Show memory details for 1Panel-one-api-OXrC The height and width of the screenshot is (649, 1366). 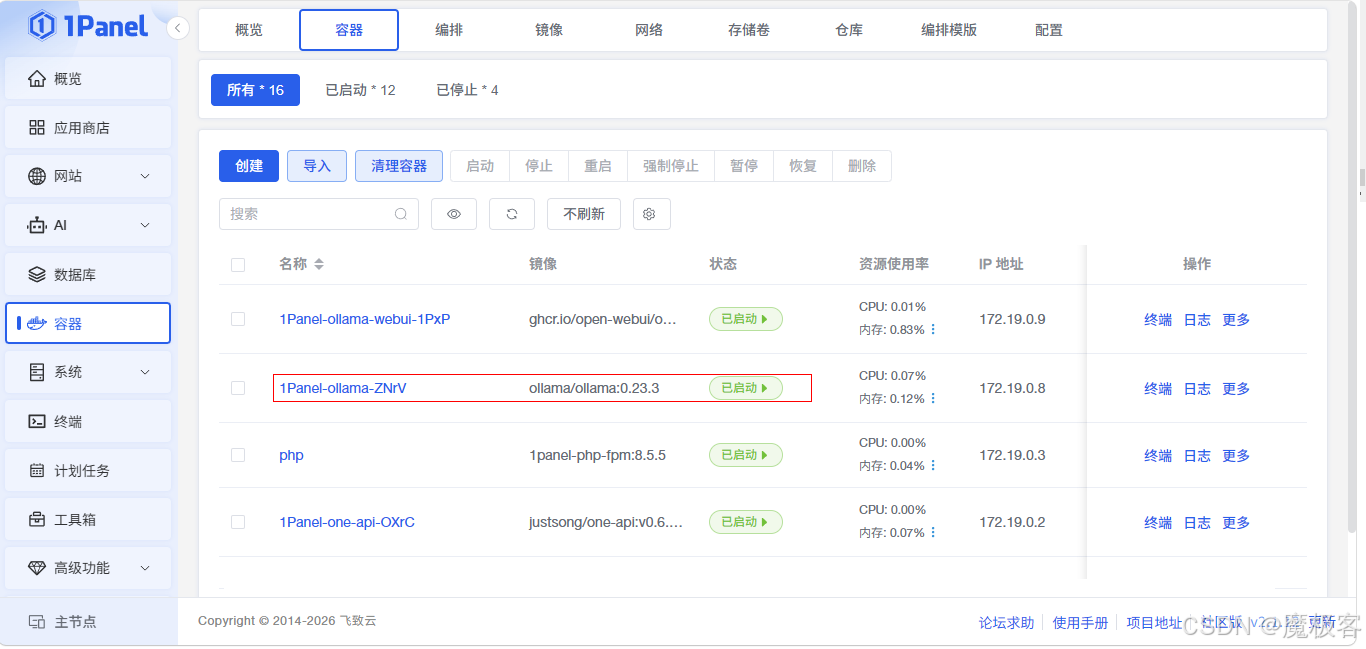[x=933, y=532]
